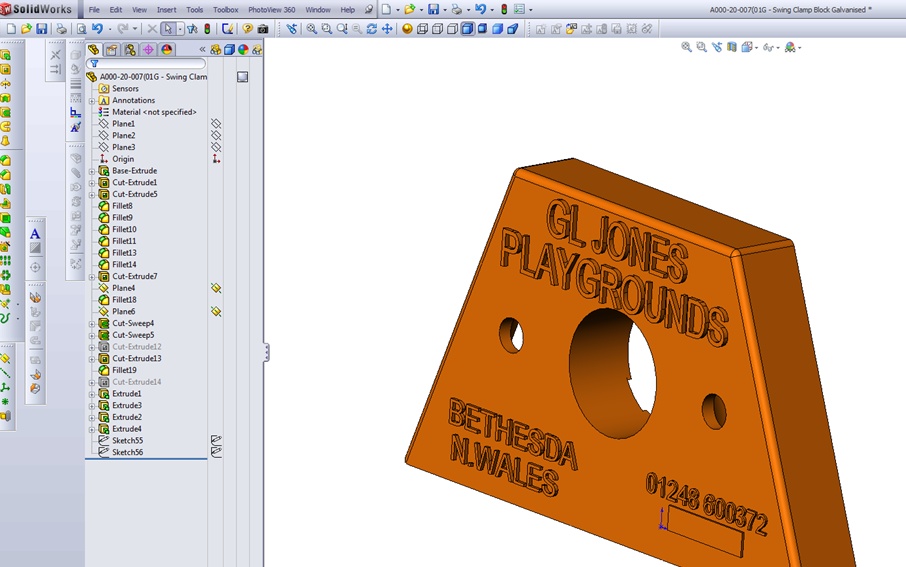Select Fillet19 in the feature tree
This screenshot has width=906, height=567.
tap(124, 370)
